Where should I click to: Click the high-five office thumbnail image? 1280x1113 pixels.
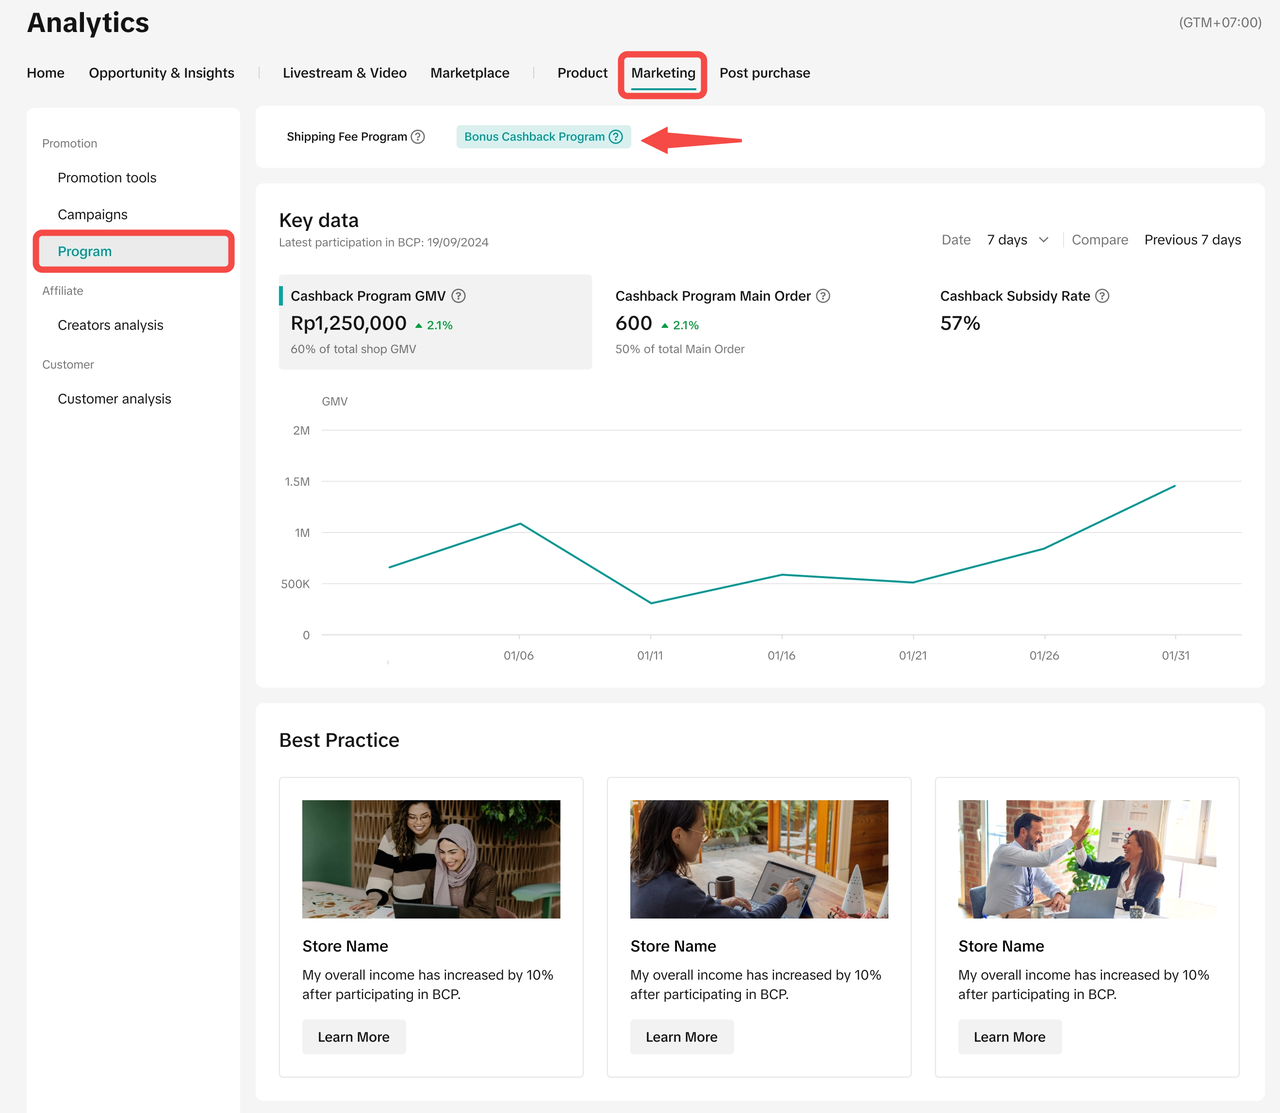[1087, 859]
